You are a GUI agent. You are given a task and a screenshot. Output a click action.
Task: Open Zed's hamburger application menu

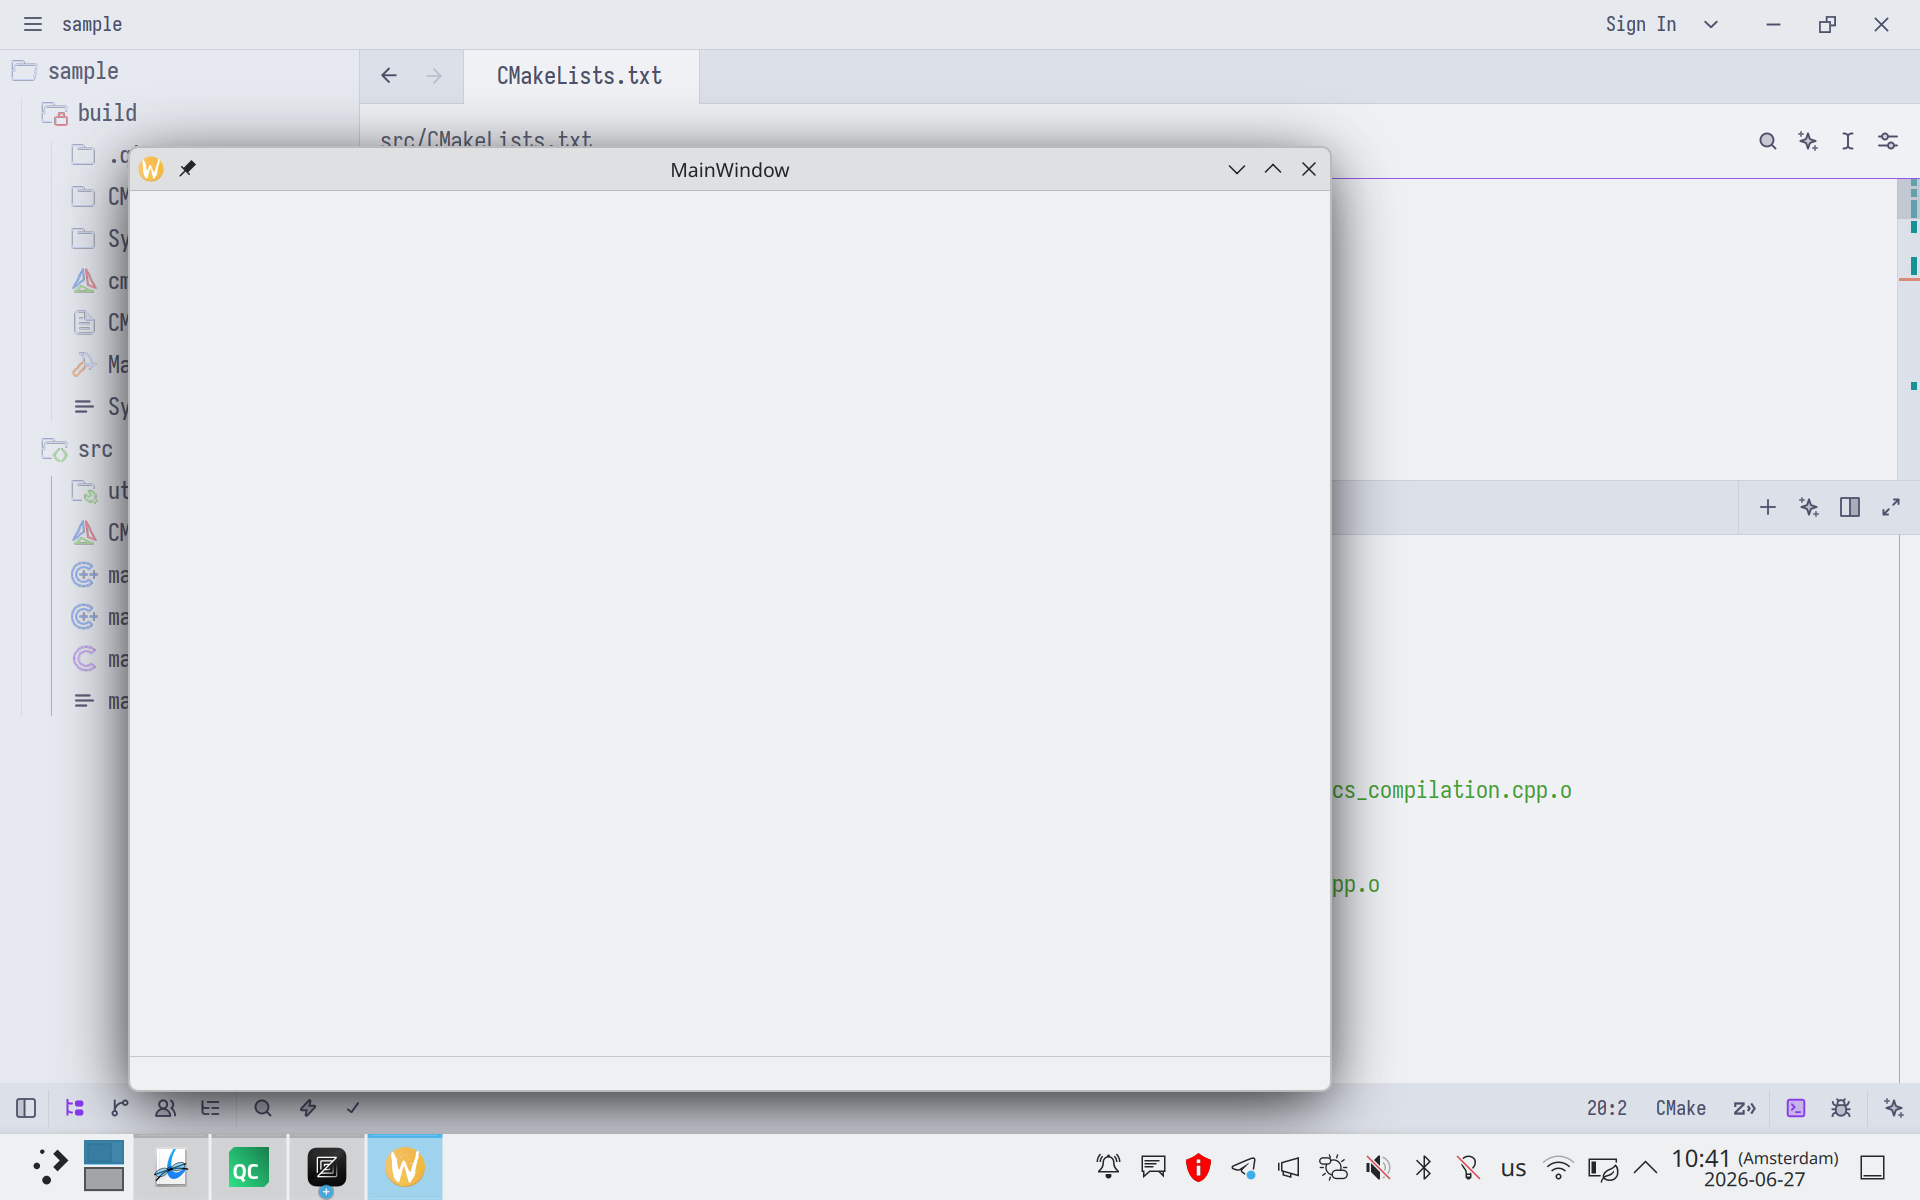(33, 24)
